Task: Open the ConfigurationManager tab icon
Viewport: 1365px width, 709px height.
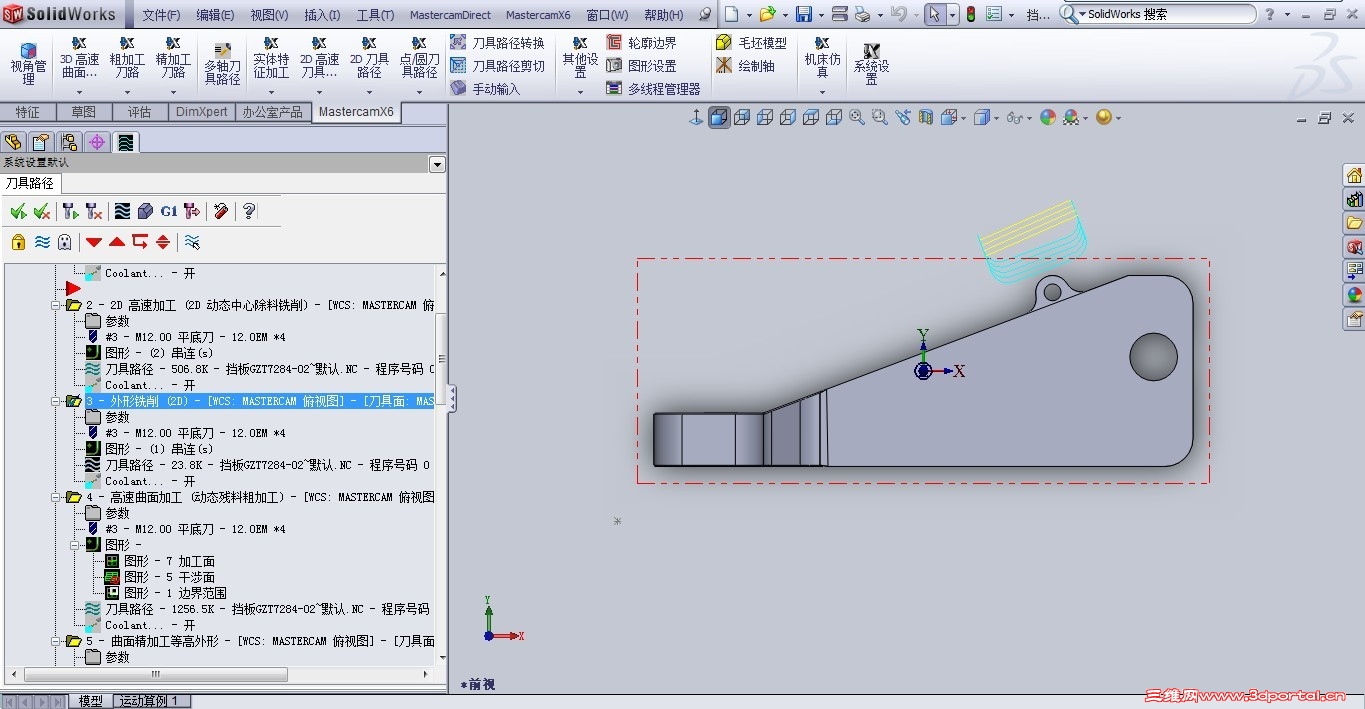Action: (x=69, y=142)
